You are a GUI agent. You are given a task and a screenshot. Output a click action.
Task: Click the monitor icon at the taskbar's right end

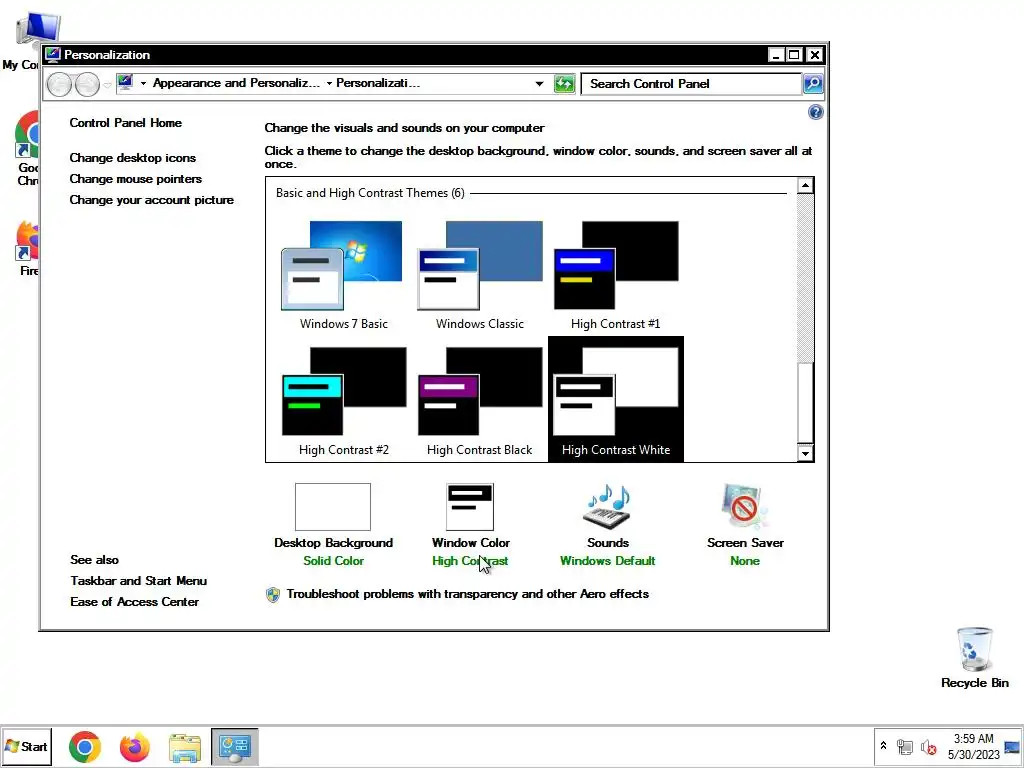(x=1012, y=747)
